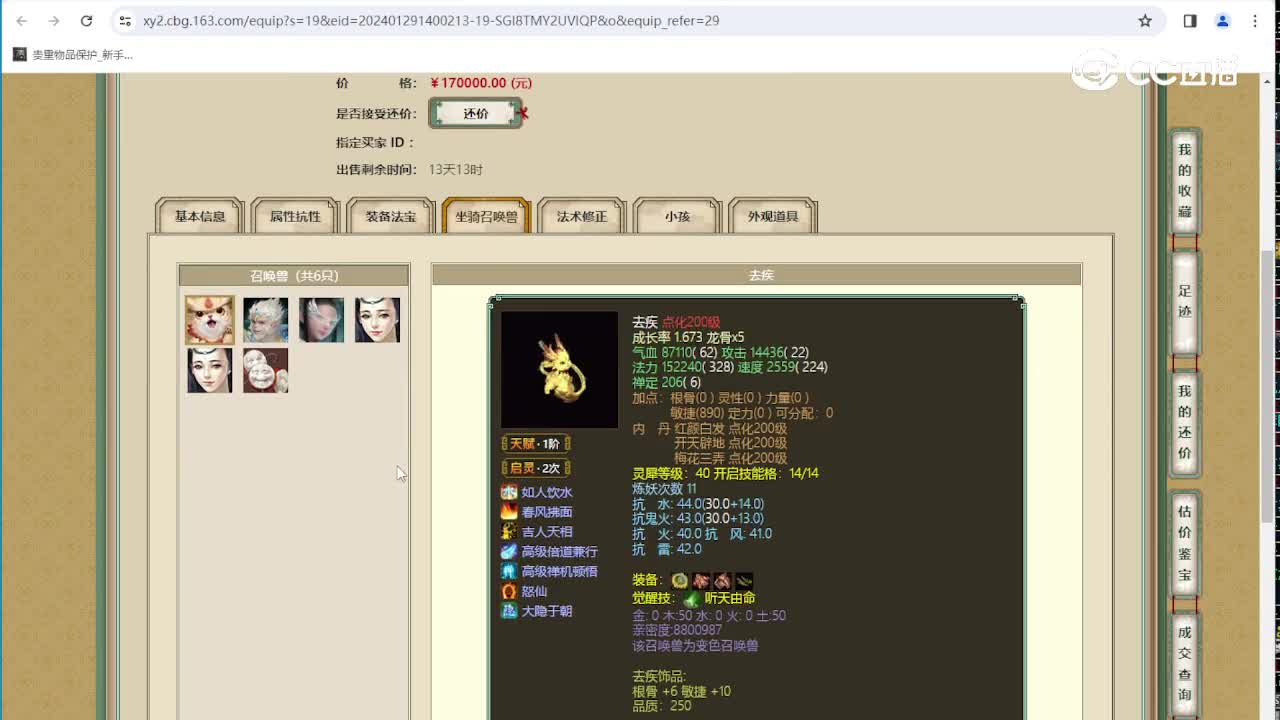Select the fourth pet portrait in top row
The height and width of the screenshot is (720, 1280).
[x=377, y=320]
